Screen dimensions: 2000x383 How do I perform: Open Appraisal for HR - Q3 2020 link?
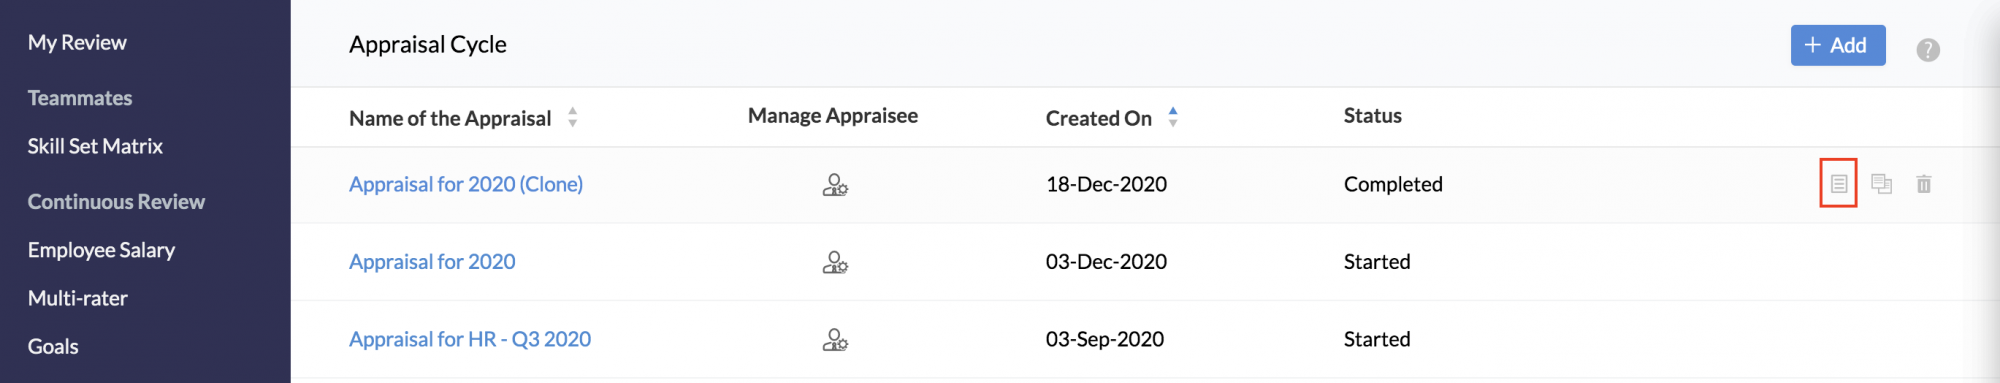click(470, 339)
